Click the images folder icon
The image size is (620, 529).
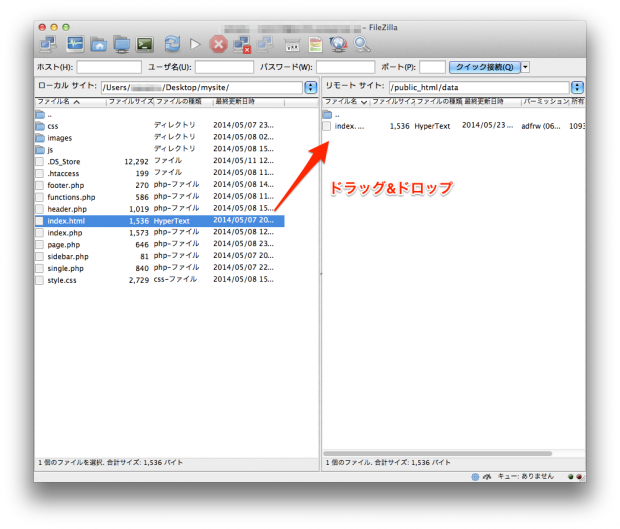(40, 138)
